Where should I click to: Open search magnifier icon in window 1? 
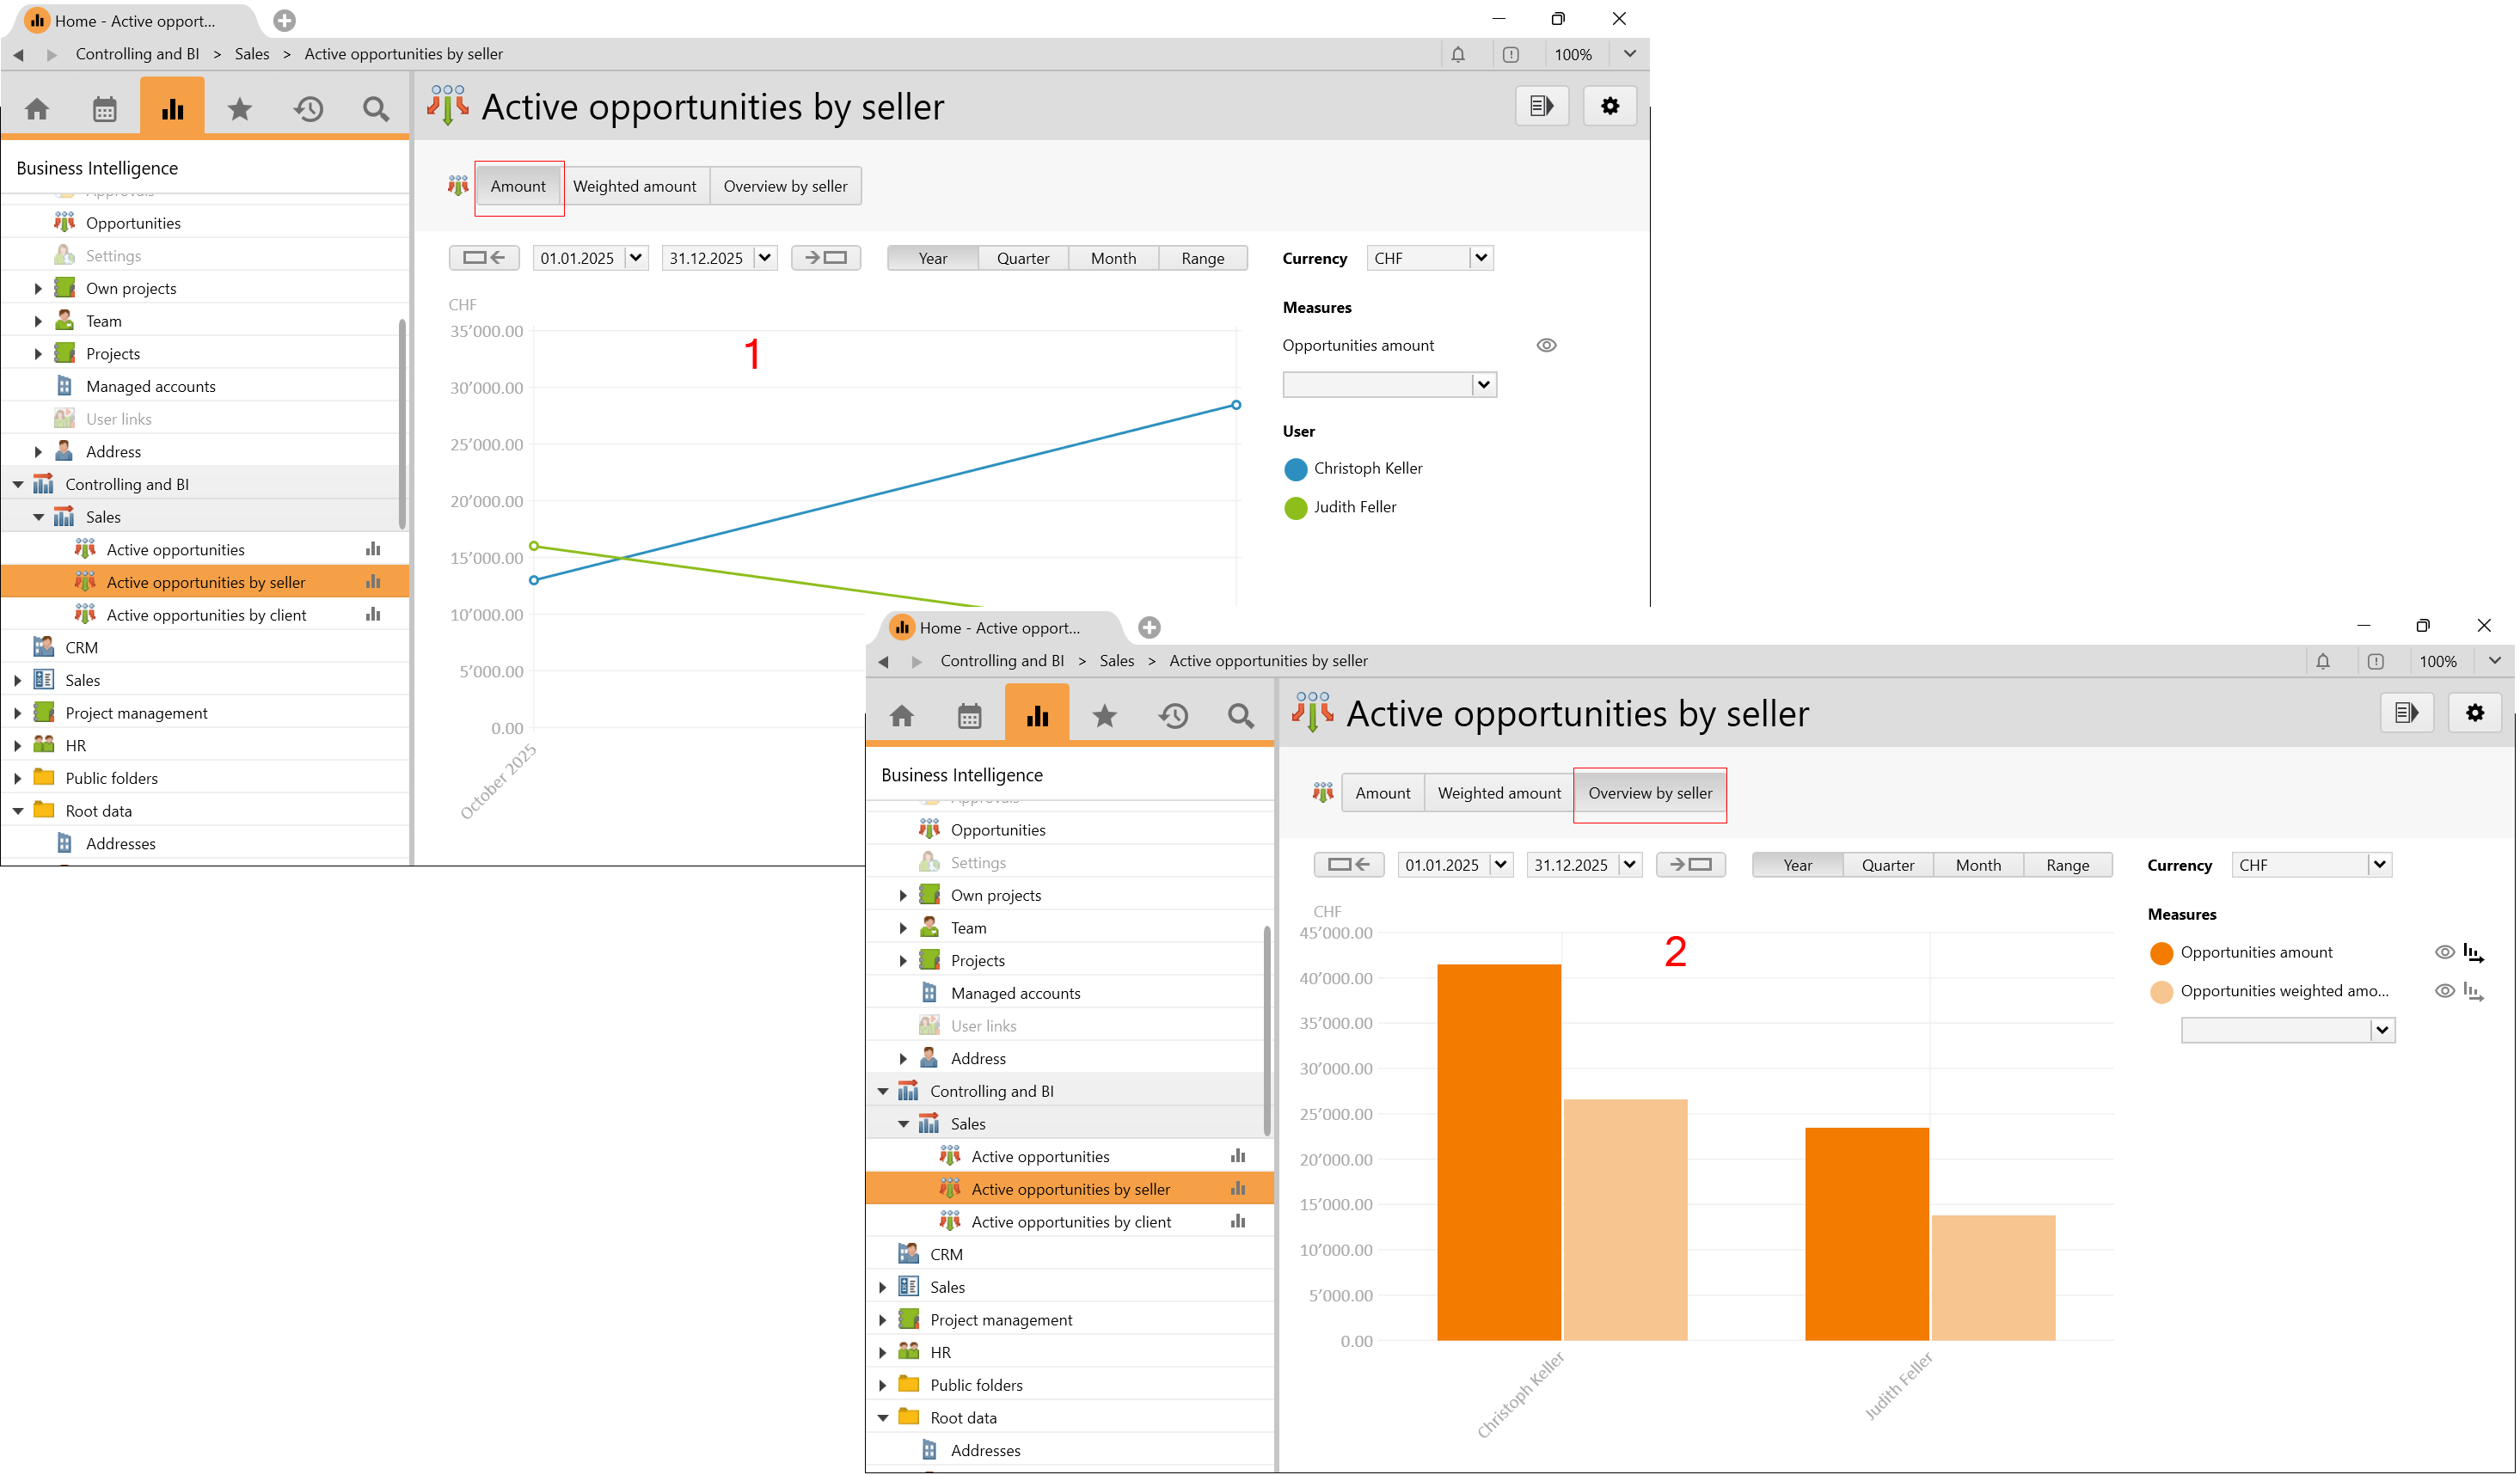(376, 108)
